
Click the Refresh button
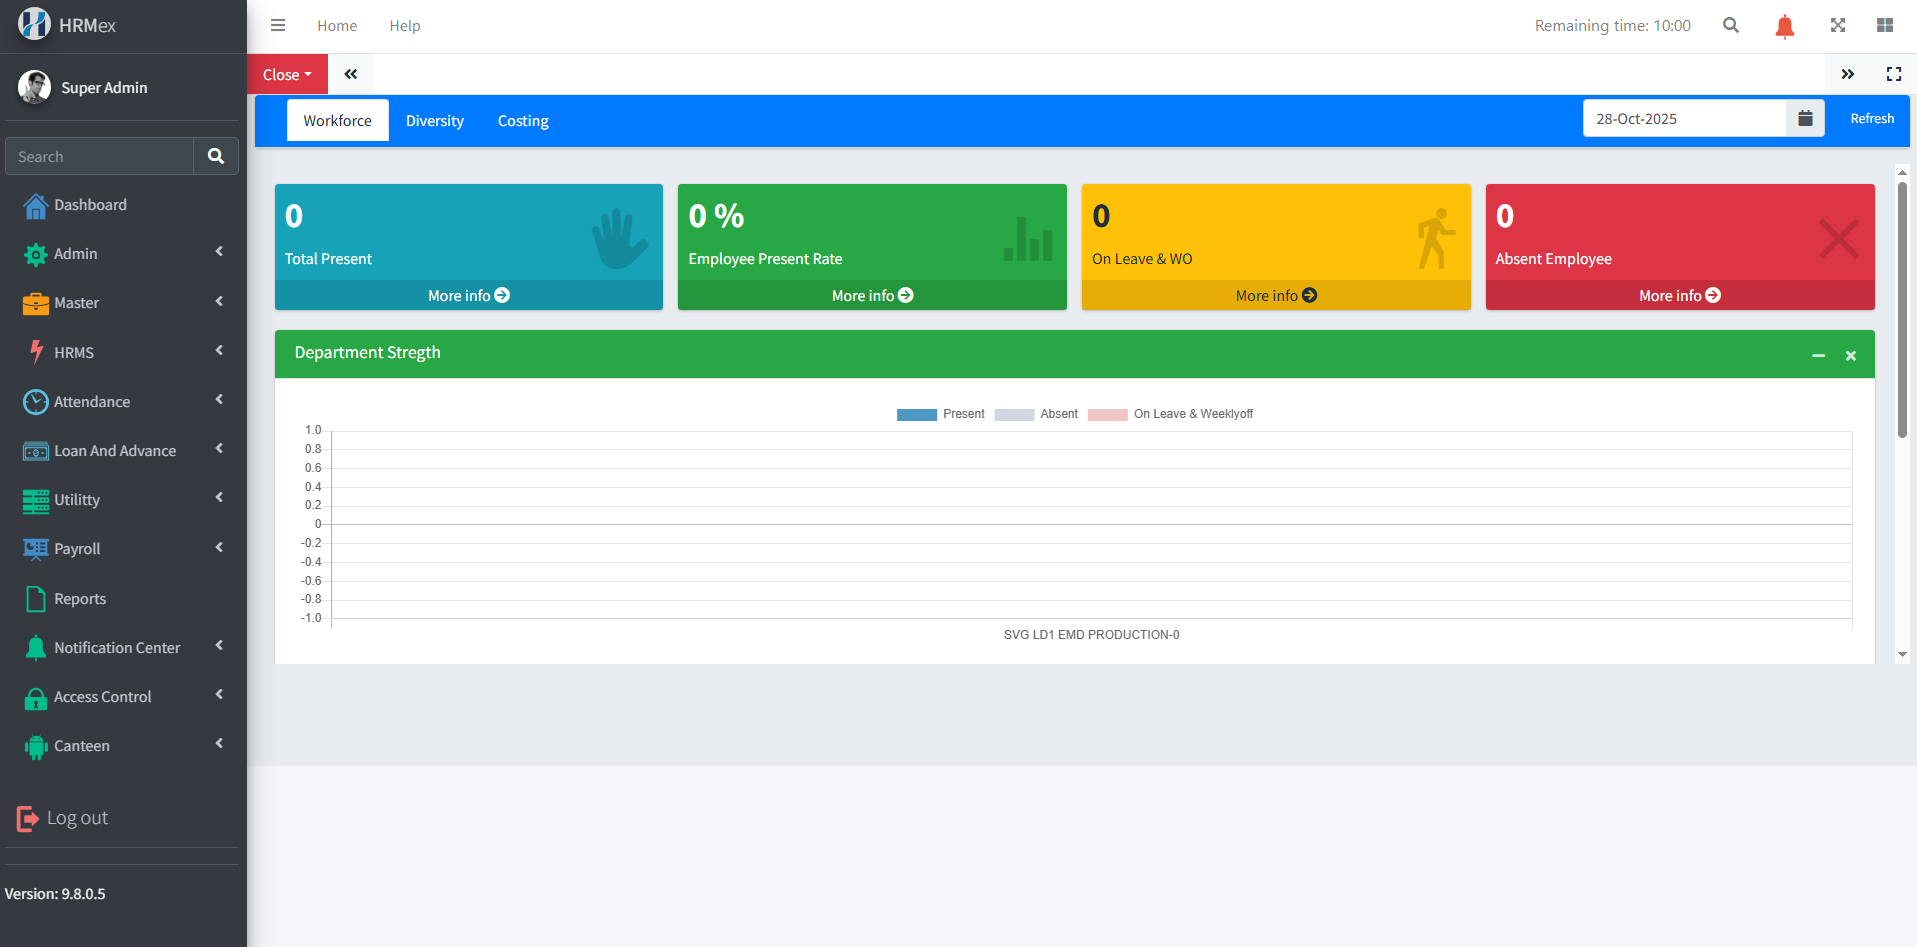1870,118
